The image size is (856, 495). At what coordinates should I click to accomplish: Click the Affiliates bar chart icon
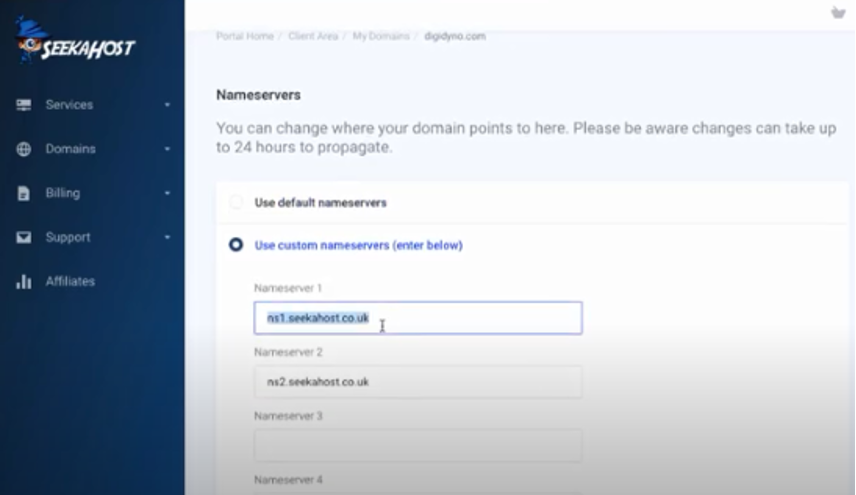[23, 281]
